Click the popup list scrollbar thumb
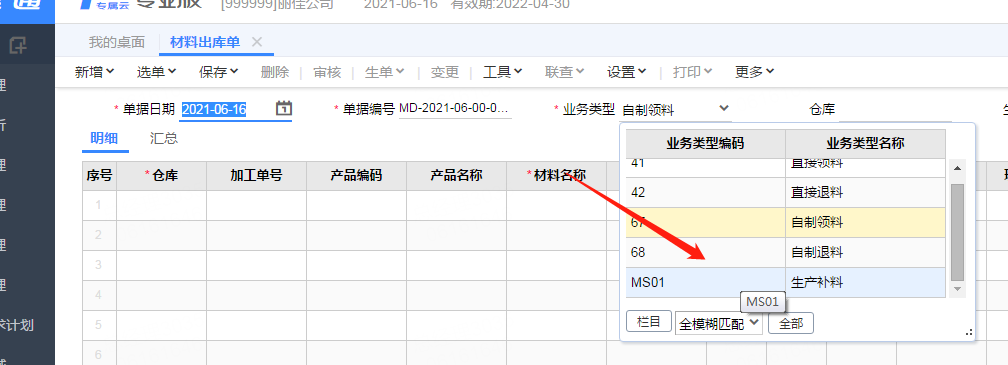The width and height of the screenshot is (1008, 365). pyautogui.click(x=957, y=232)
